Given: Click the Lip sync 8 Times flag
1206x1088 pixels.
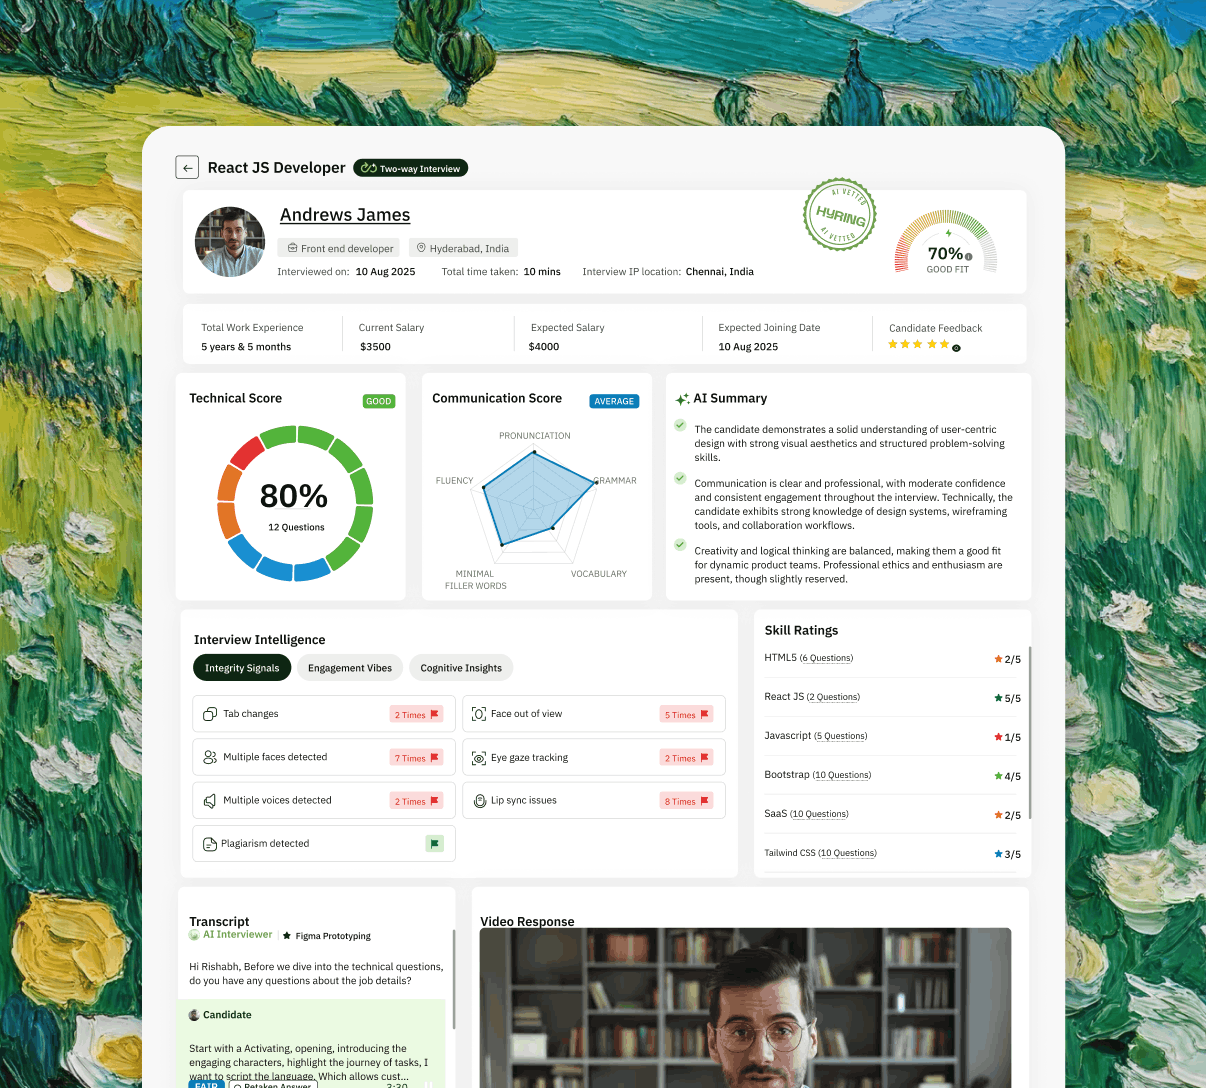Looking at the screenshot, I should tap(686, 801).
